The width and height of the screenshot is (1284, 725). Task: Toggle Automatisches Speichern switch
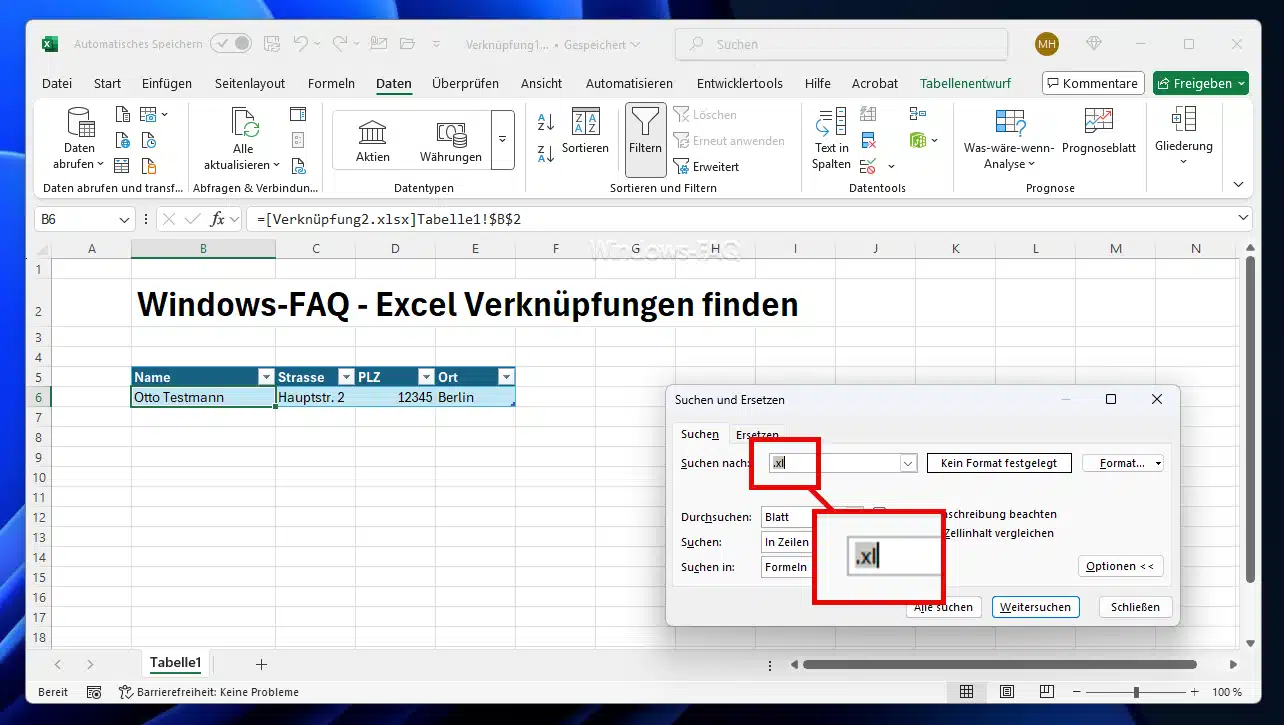pos(231,44)
